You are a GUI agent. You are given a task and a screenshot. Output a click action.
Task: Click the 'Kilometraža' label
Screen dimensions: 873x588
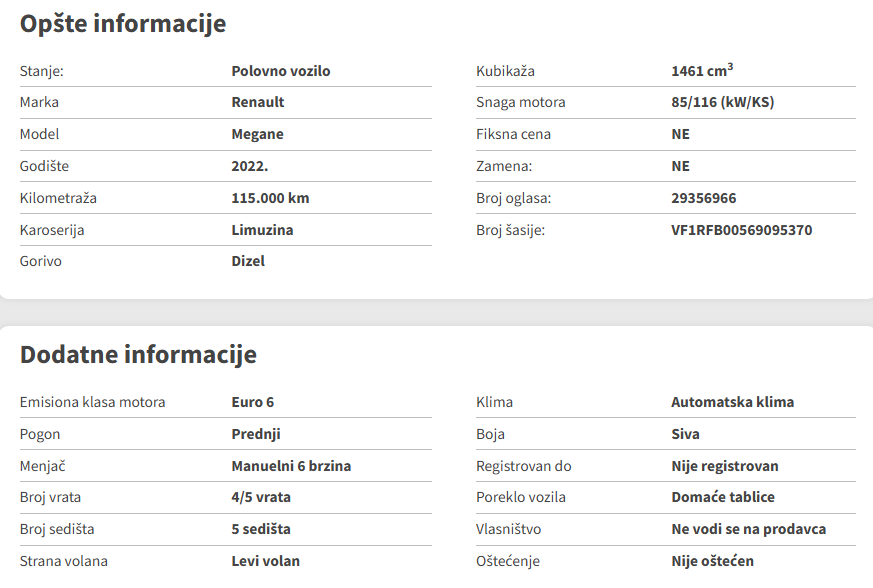(58, 198)
